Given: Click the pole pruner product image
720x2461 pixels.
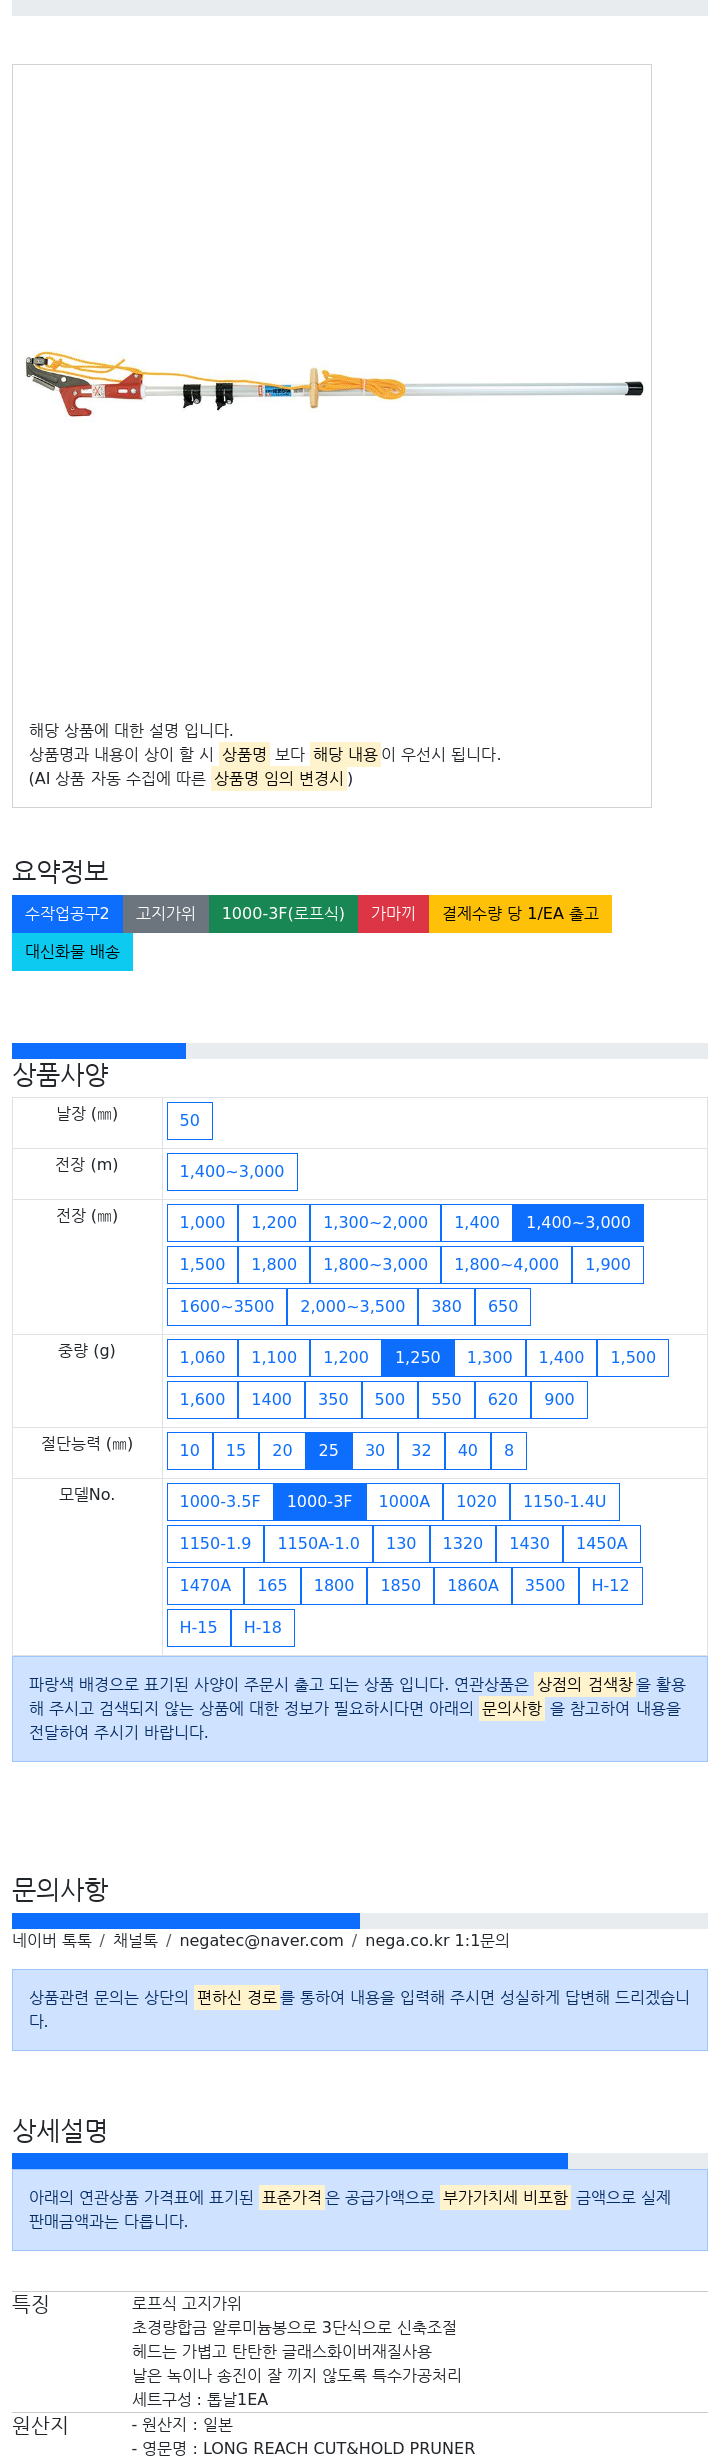Looking at the screenshot, I should (334, 385).
